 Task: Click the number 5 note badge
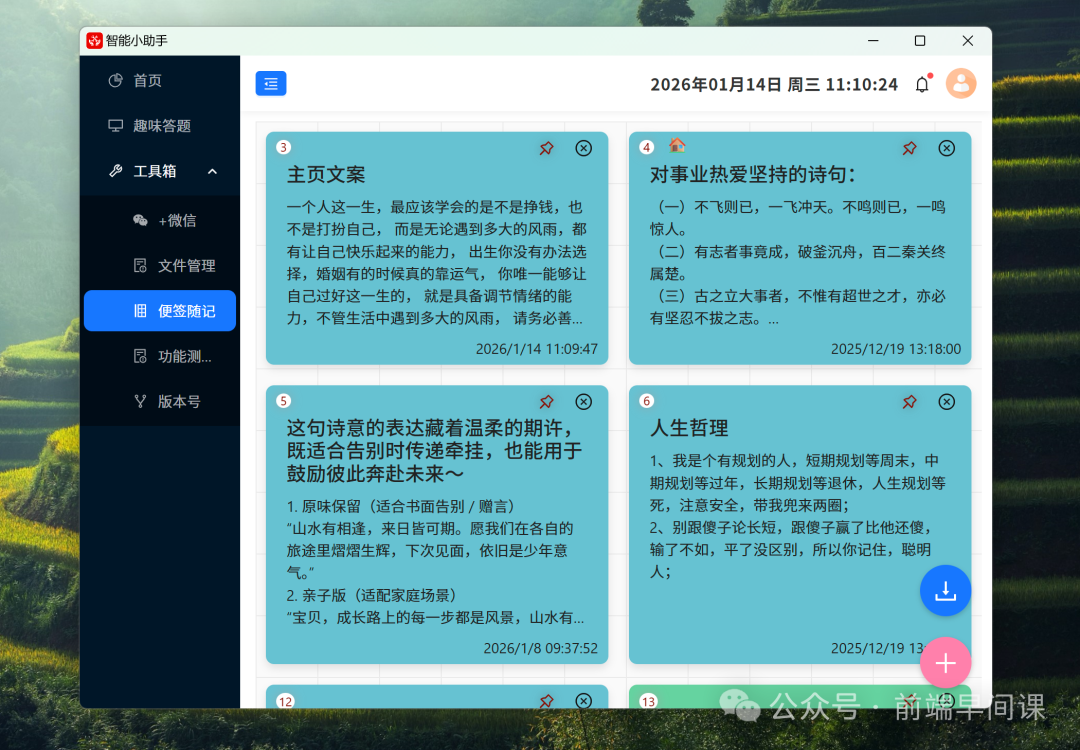pos(283,401)
